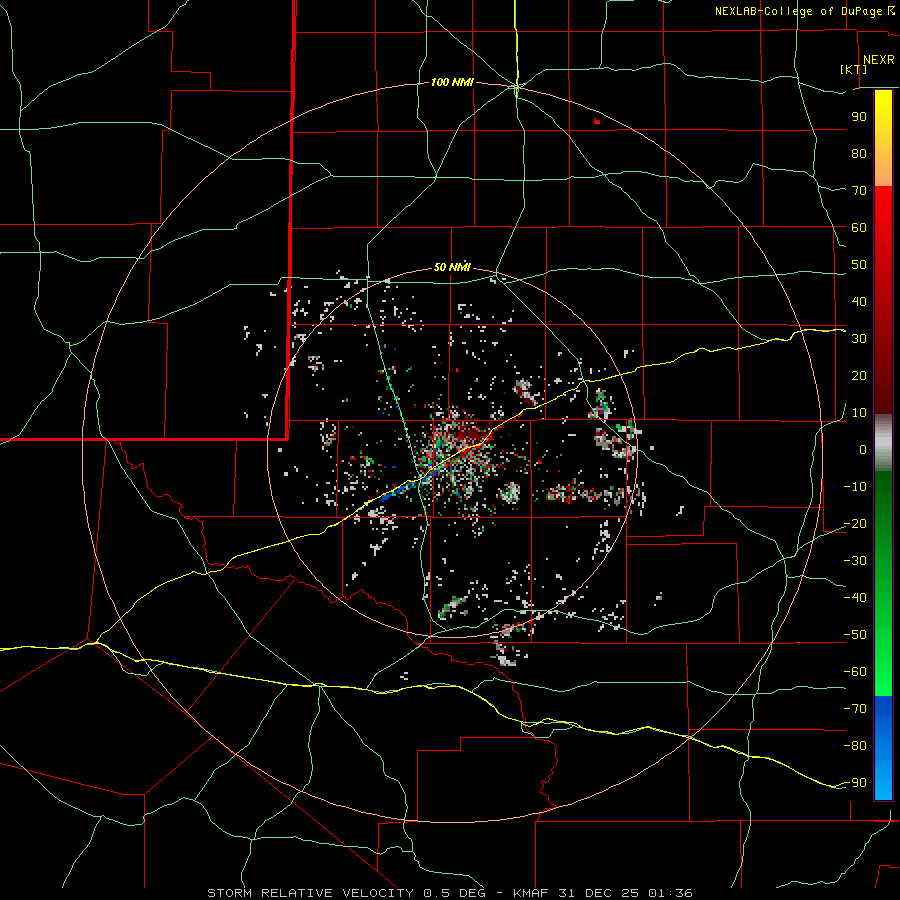Click the 10 value on the velocity scale
This screenshot has width=900, height=900.
coord(859,413)
